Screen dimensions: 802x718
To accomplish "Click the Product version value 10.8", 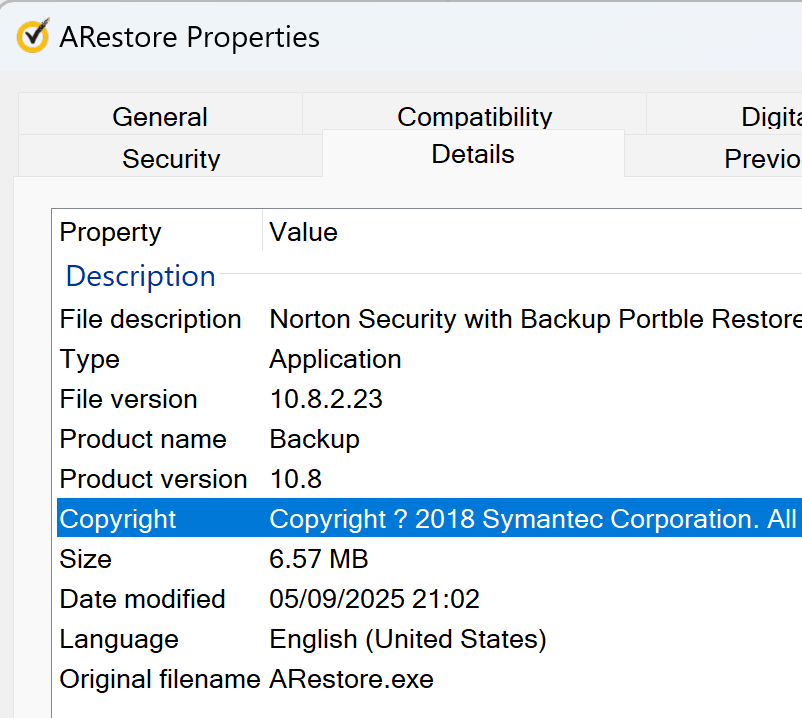I will click(296, 479).
